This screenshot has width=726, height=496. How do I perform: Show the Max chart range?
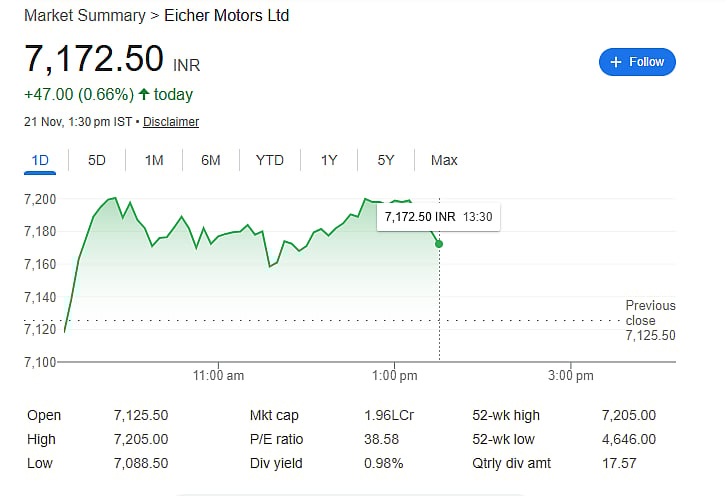click(x=444, y=160)
